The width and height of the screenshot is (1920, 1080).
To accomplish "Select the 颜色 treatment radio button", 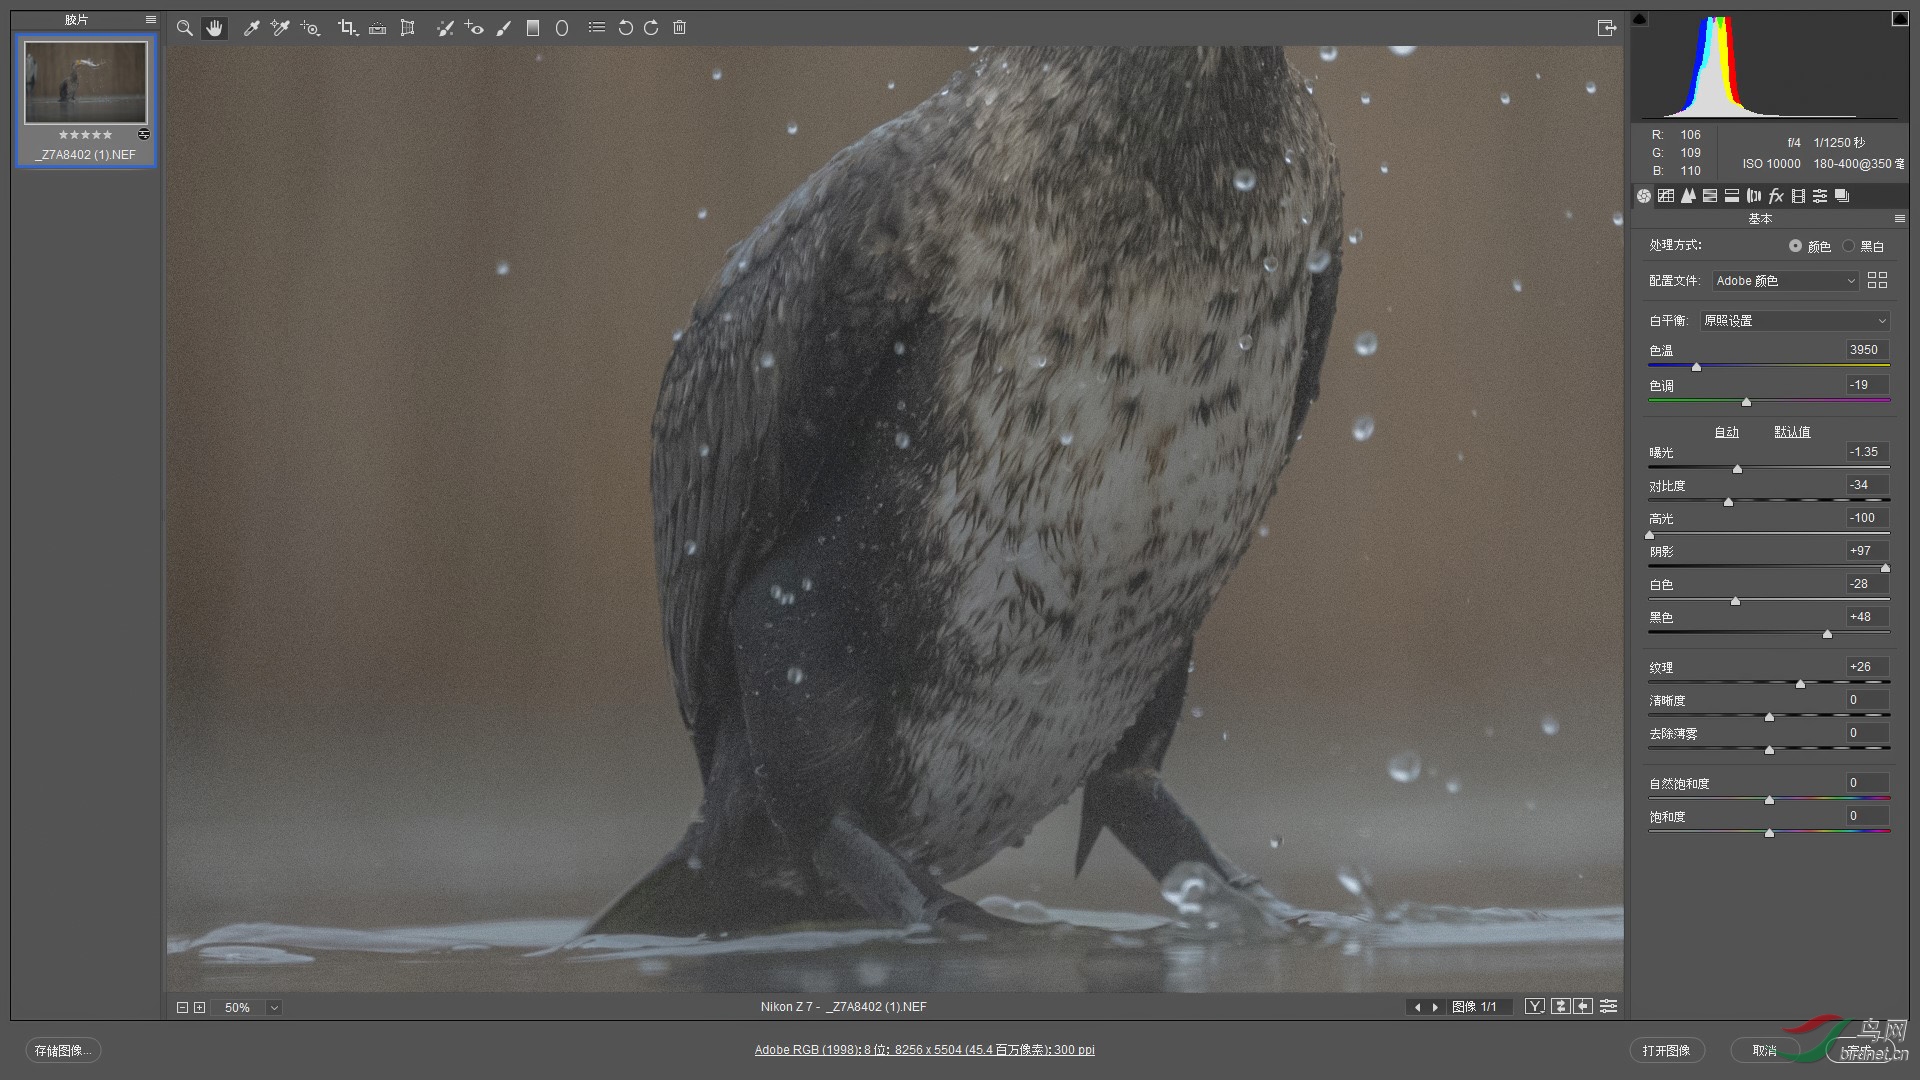I will tap(1796, 246).
